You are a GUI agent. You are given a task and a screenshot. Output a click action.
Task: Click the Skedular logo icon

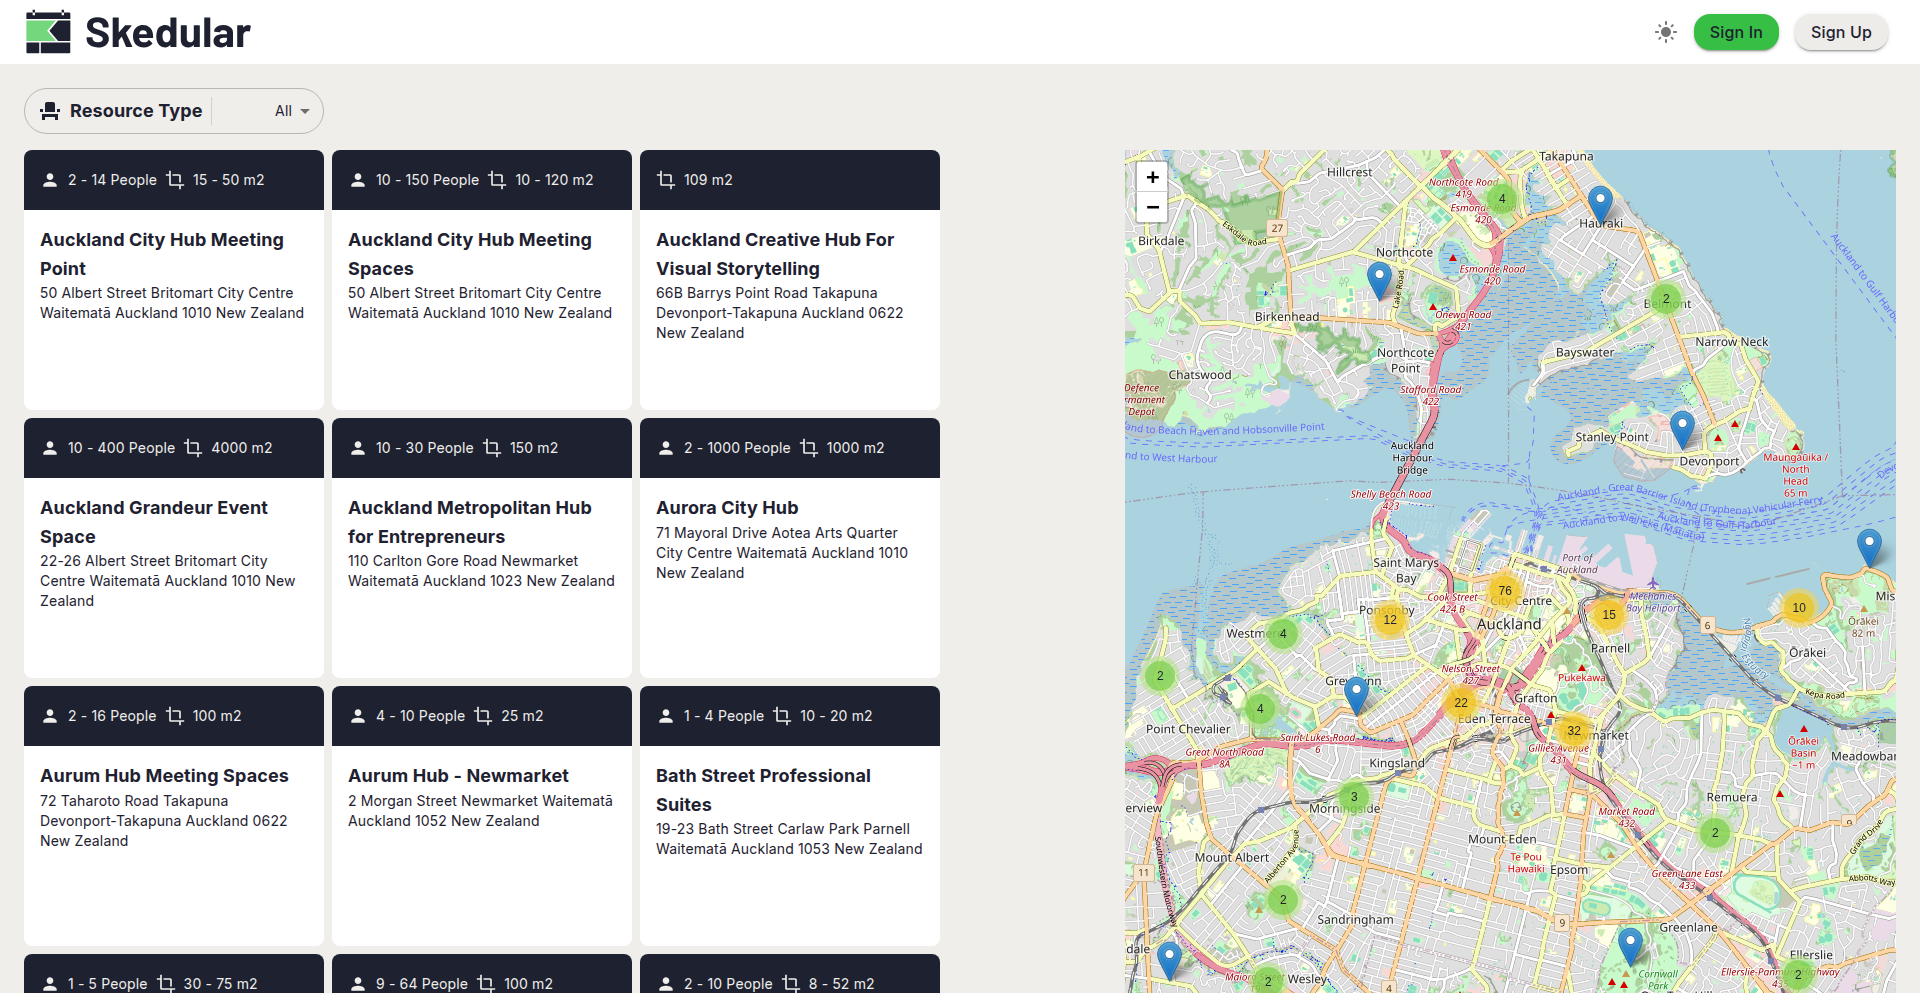tap(48, 32)
